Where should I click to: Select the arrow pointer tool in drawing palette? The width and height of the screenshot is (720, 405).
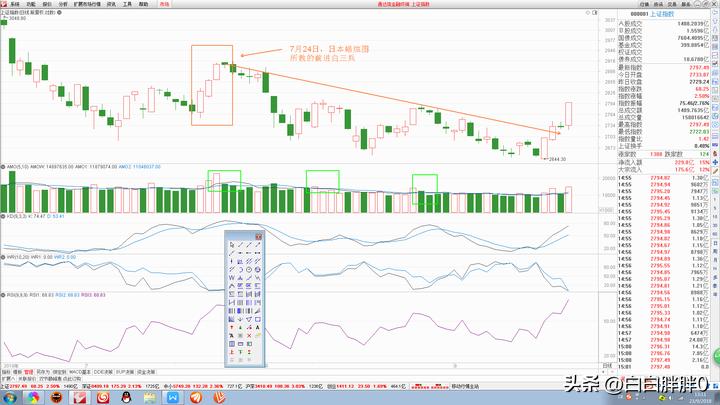click(232, 244)
